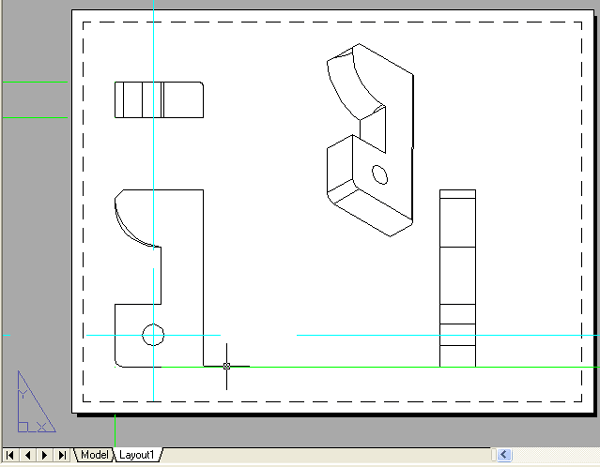Viewport: 600px width, 467px height.
Task: Click the horizontal scrollbar left arrow
Action: tap(506, 455)
